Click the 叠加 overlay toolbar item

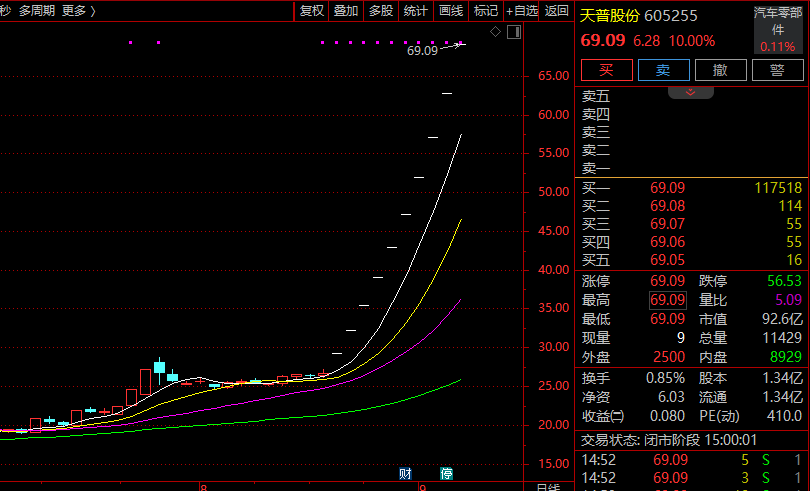pos(346,11)
